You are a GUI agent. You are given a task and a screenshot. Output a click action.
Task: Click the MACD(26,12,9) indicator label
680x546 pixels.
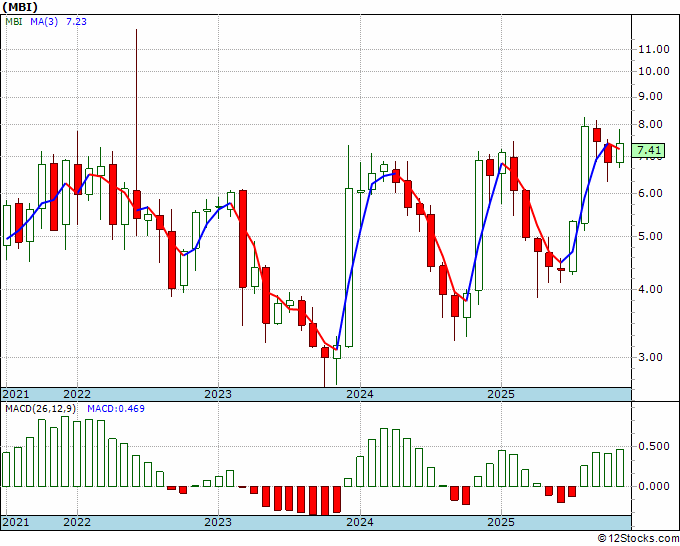point(41,409)
